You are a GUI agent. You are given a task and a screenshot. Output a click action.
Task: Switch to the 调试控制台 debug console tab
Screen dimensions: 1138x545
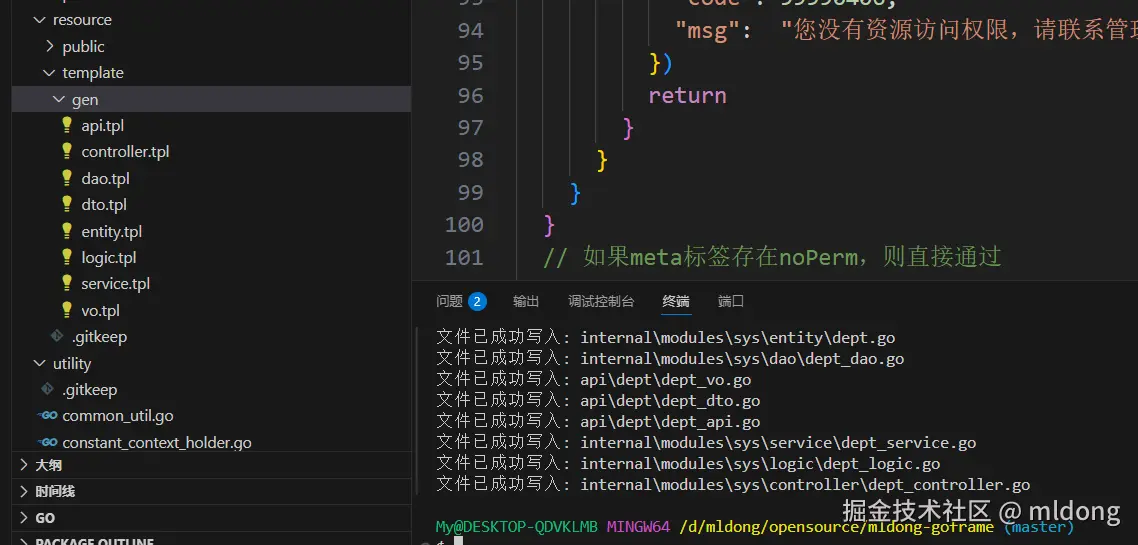(601, 301)
